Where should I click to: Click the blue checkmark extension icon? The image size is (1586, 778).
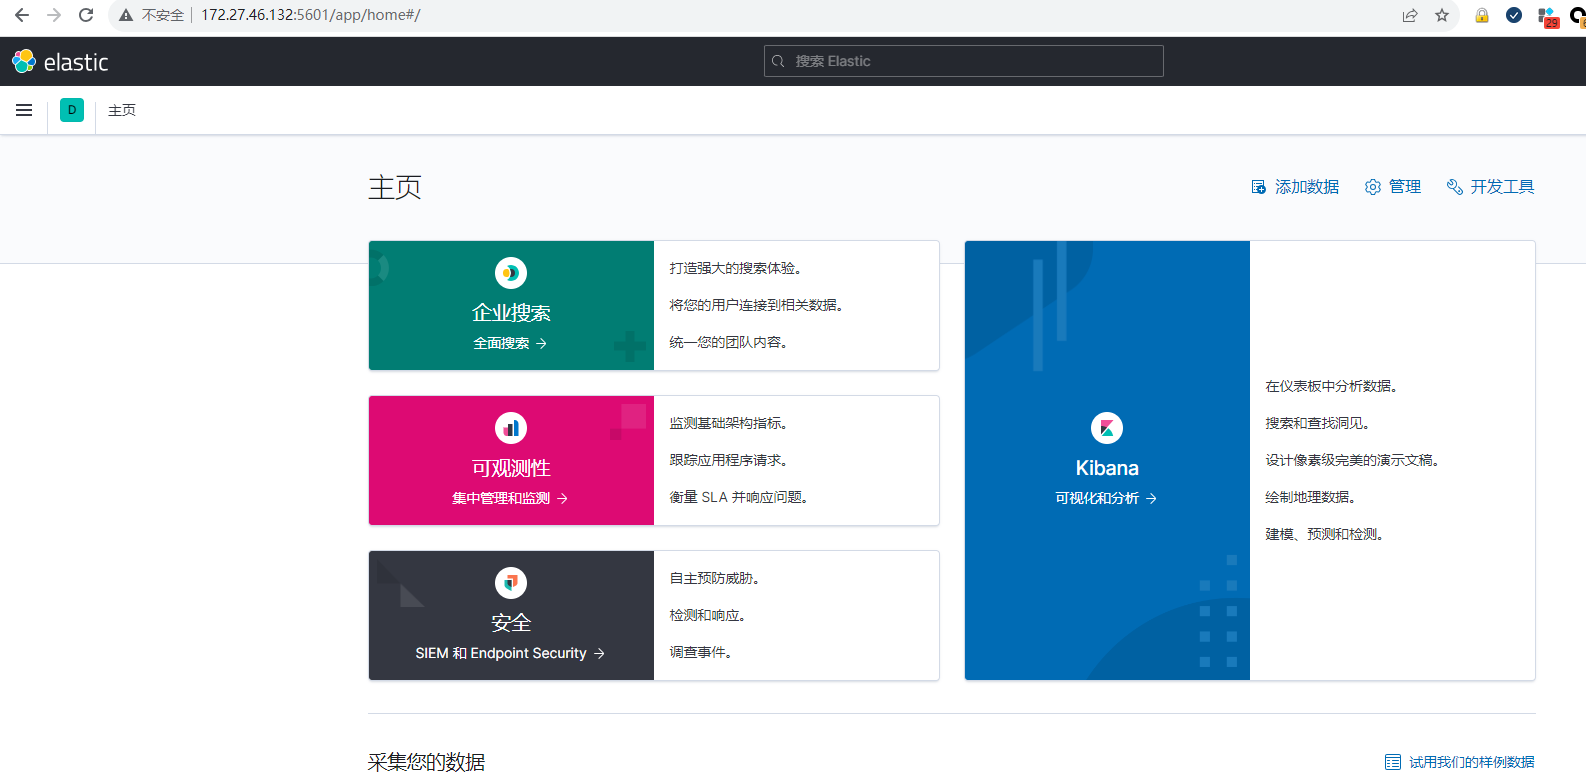coord(1514,15)
